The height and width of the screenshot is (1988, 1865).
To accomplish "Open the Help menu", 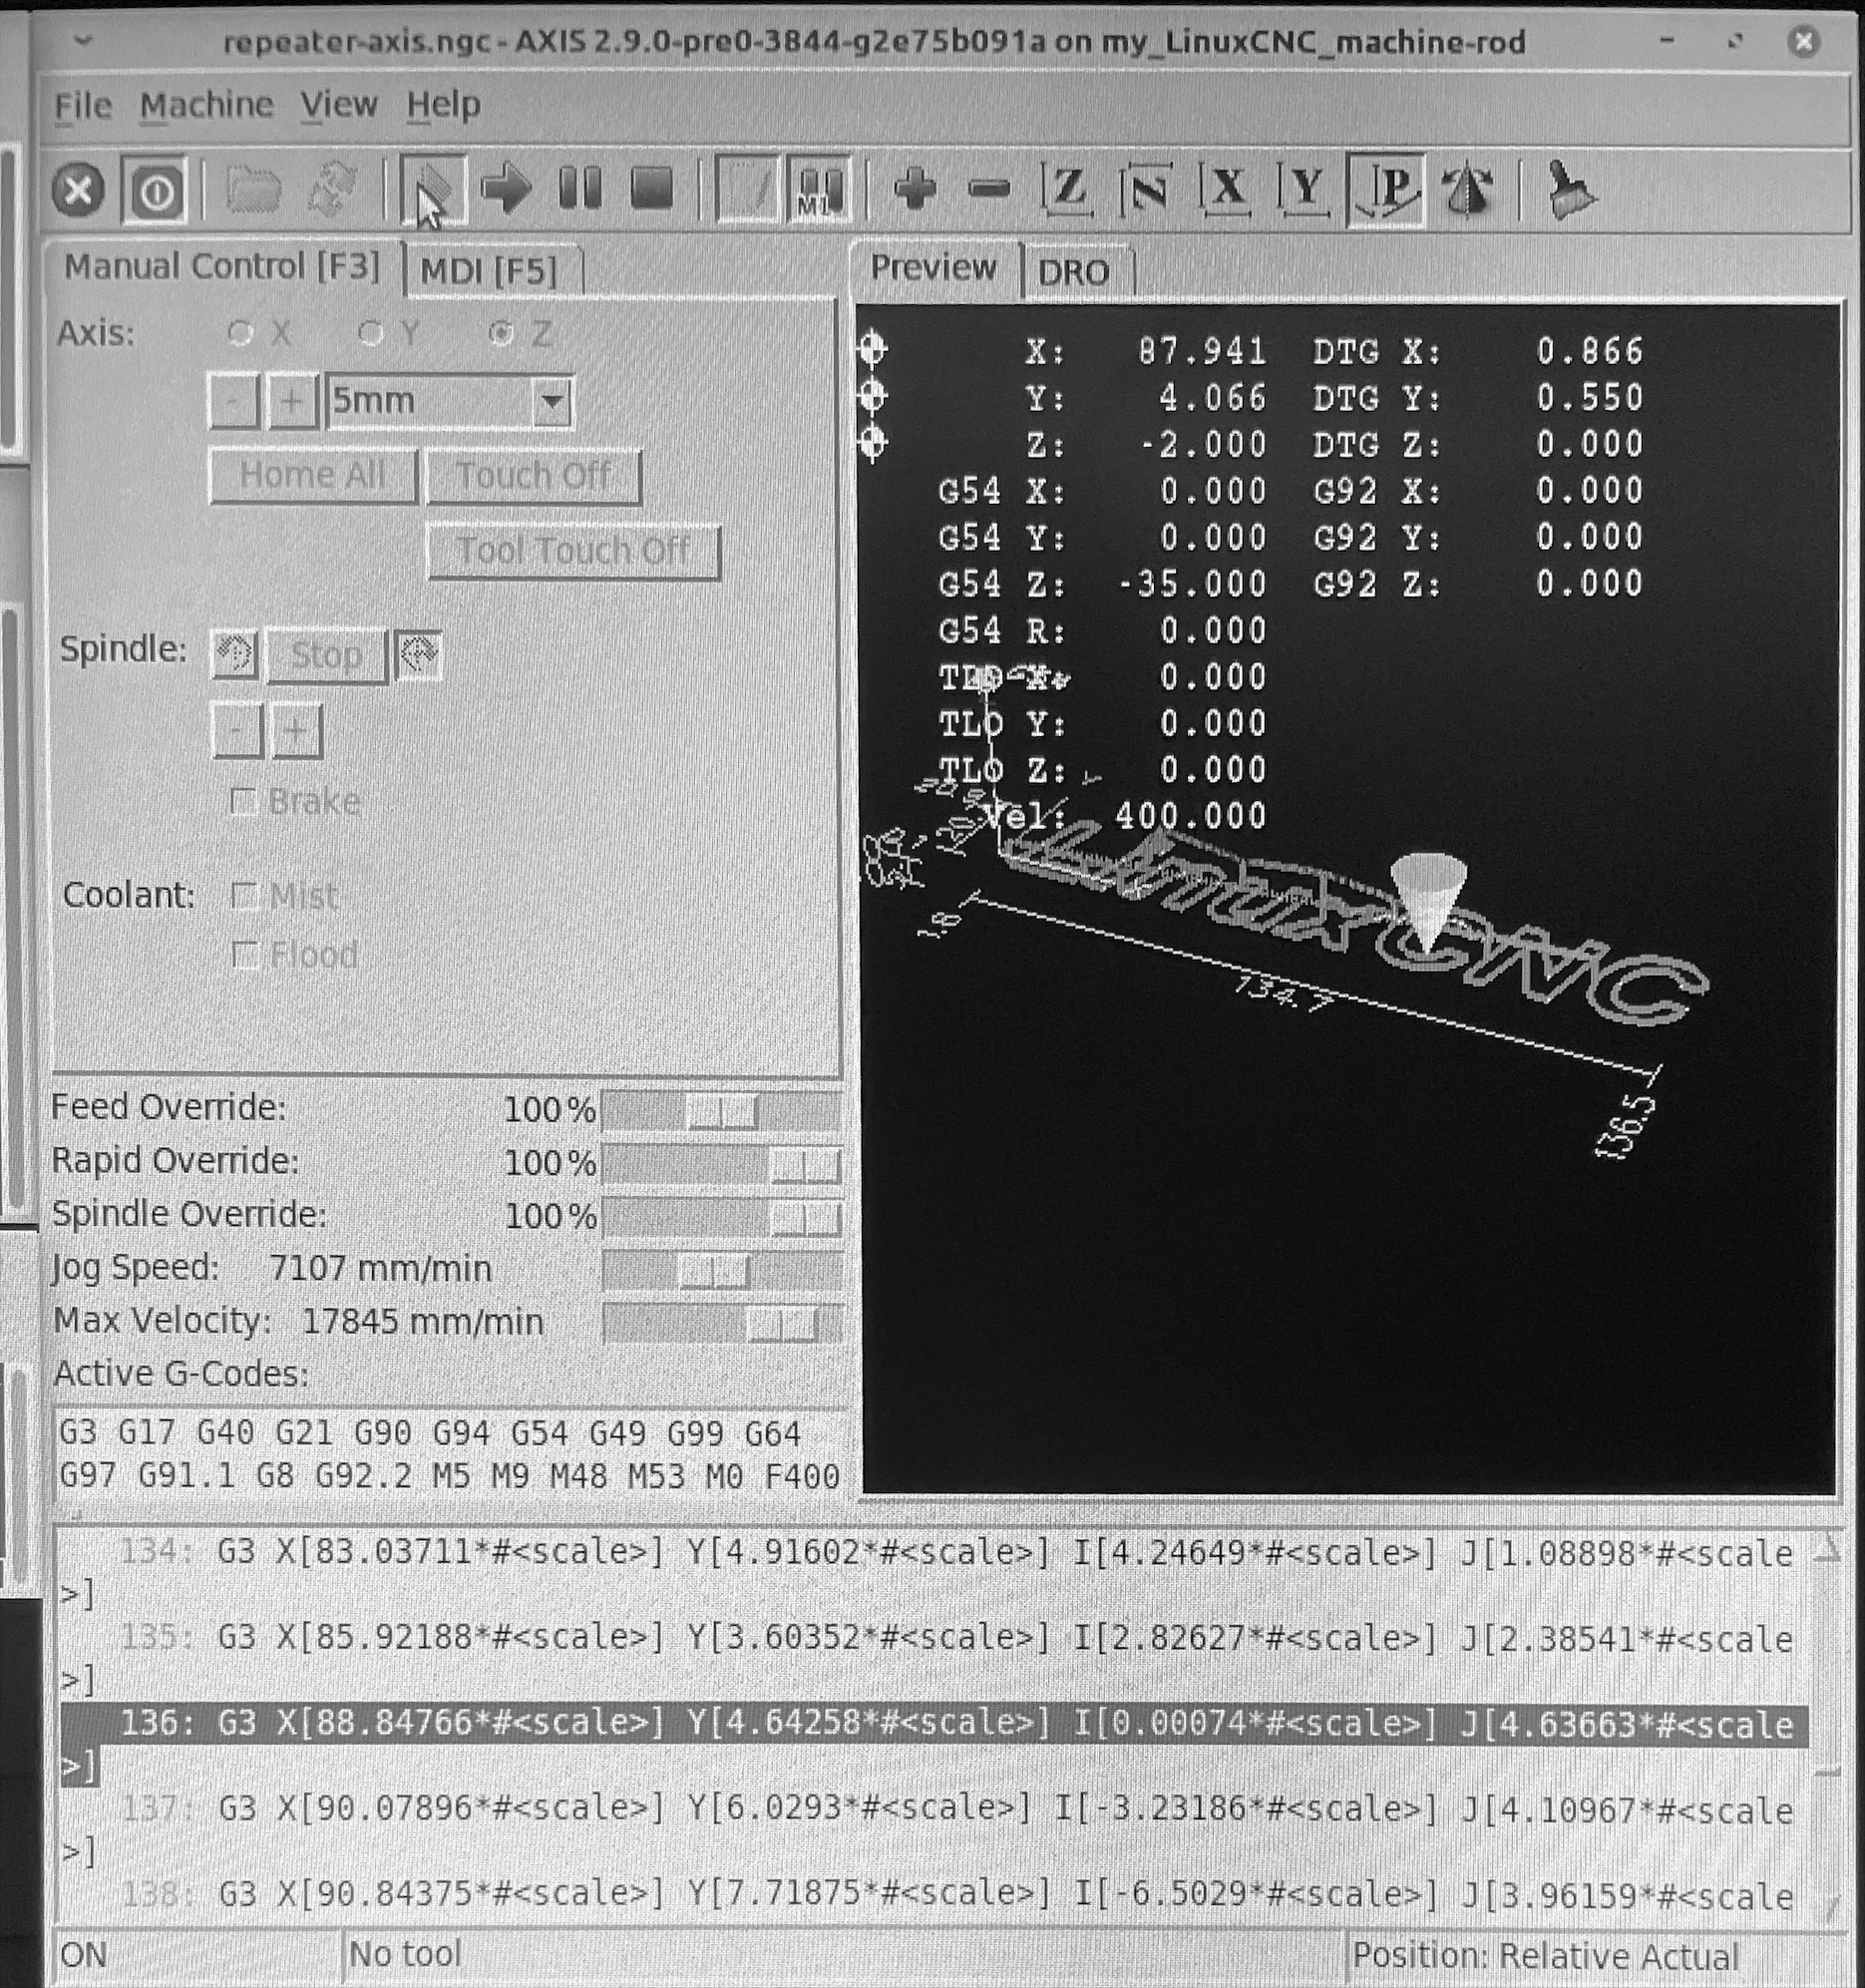I will pos(443,105).
